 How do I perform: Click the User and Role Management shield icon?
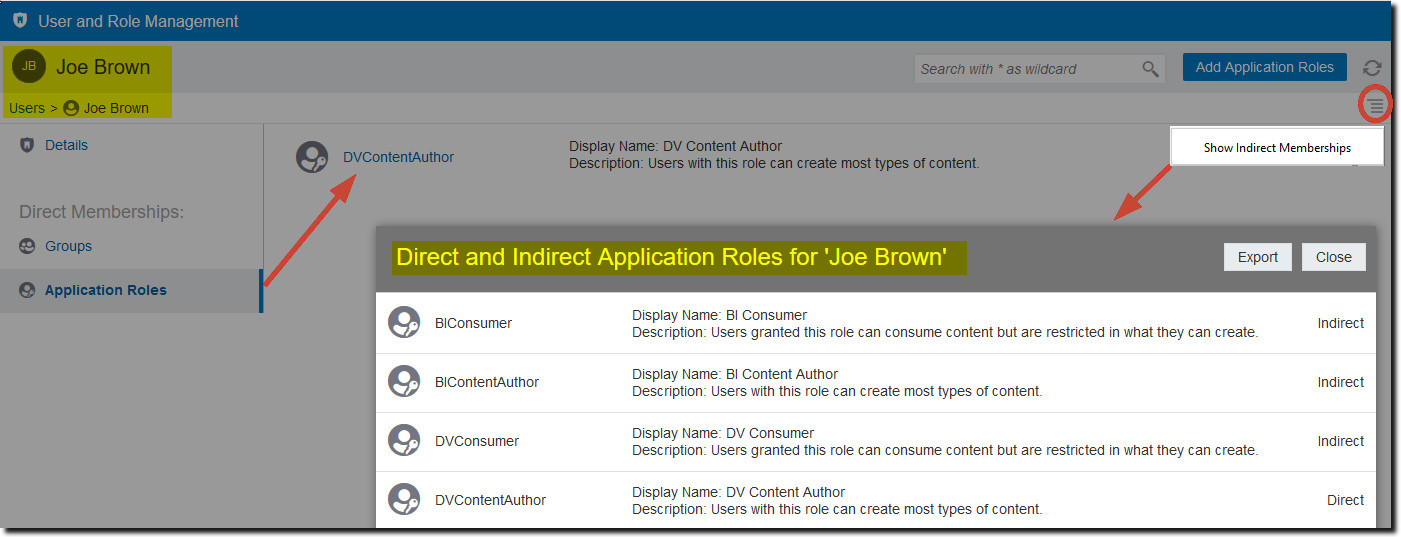(x=20, y=21)
